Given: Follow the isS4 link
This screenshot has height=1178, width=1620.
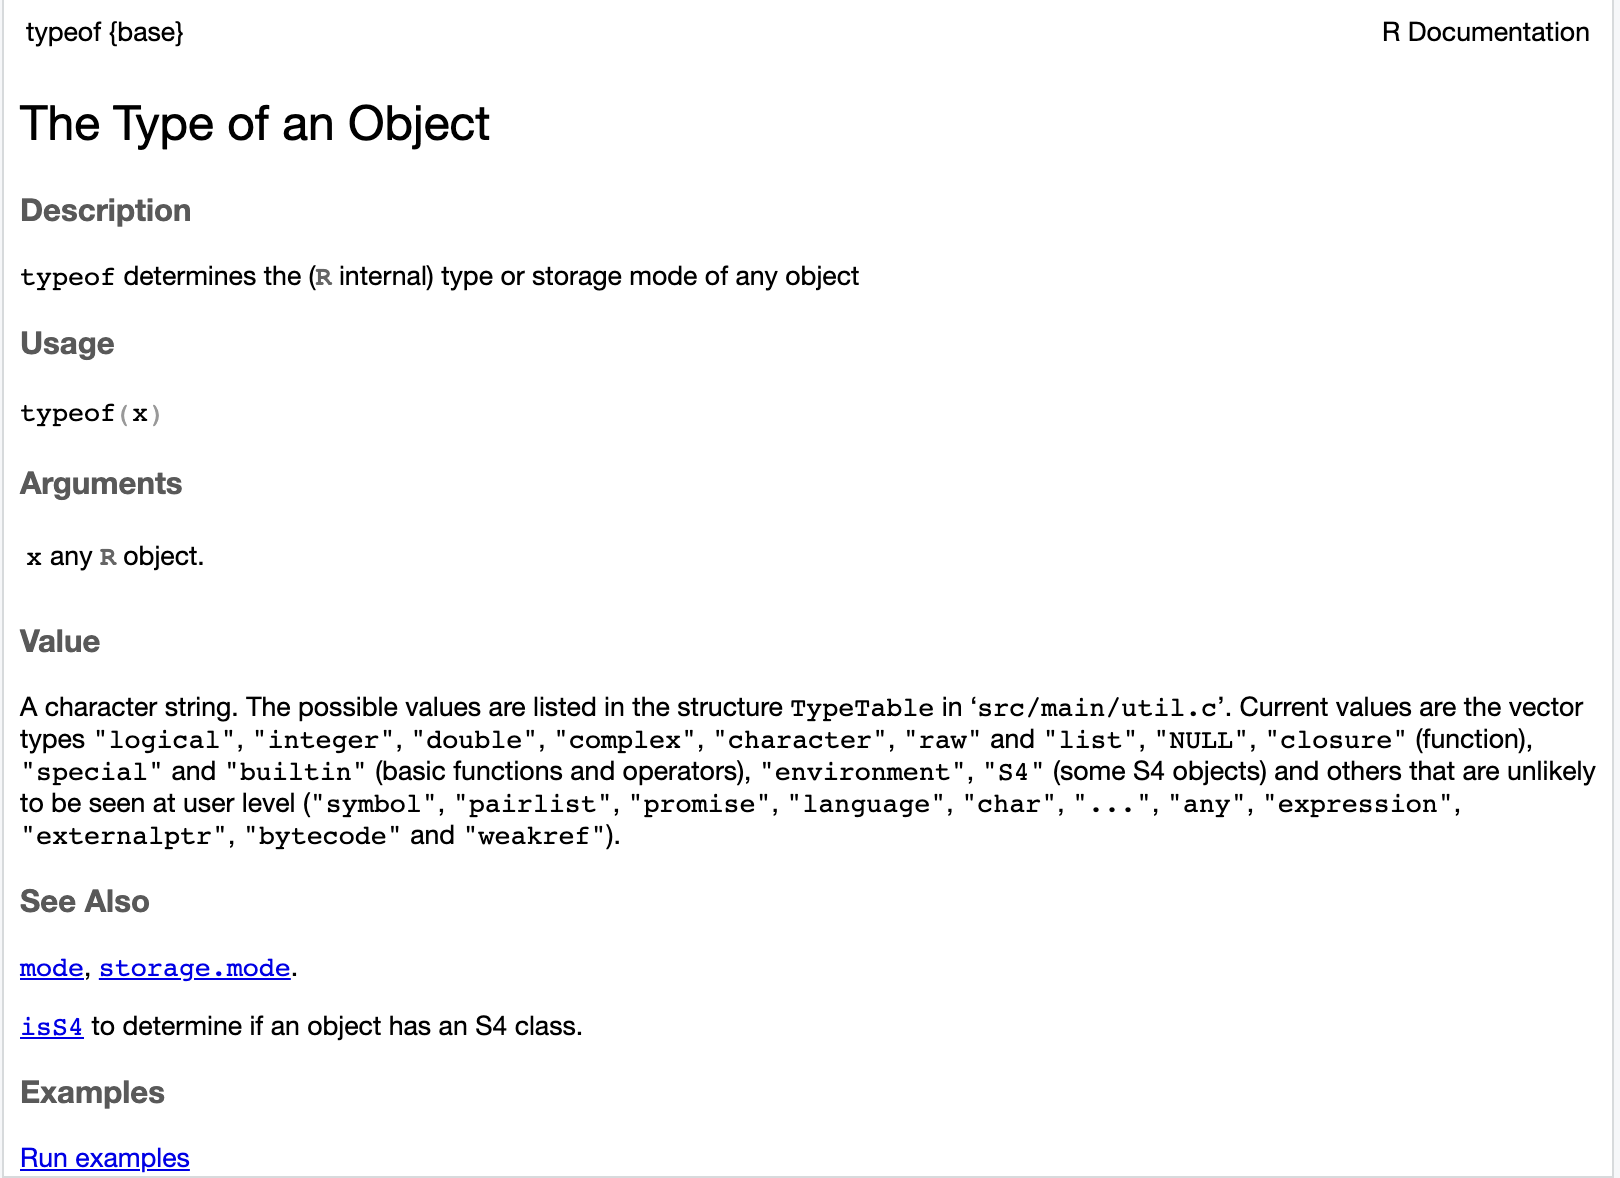Looking at the screenshot, I should 51,1026.
